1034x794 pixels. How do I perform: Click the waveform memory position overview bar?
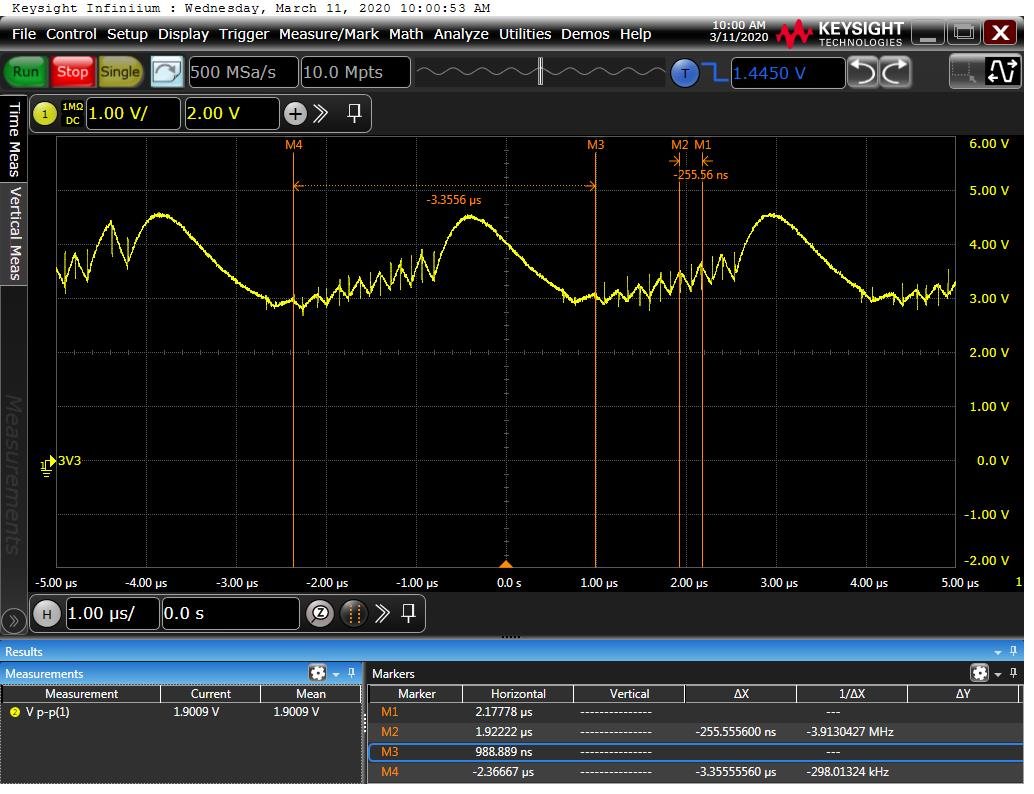click(x=541, y=72)
